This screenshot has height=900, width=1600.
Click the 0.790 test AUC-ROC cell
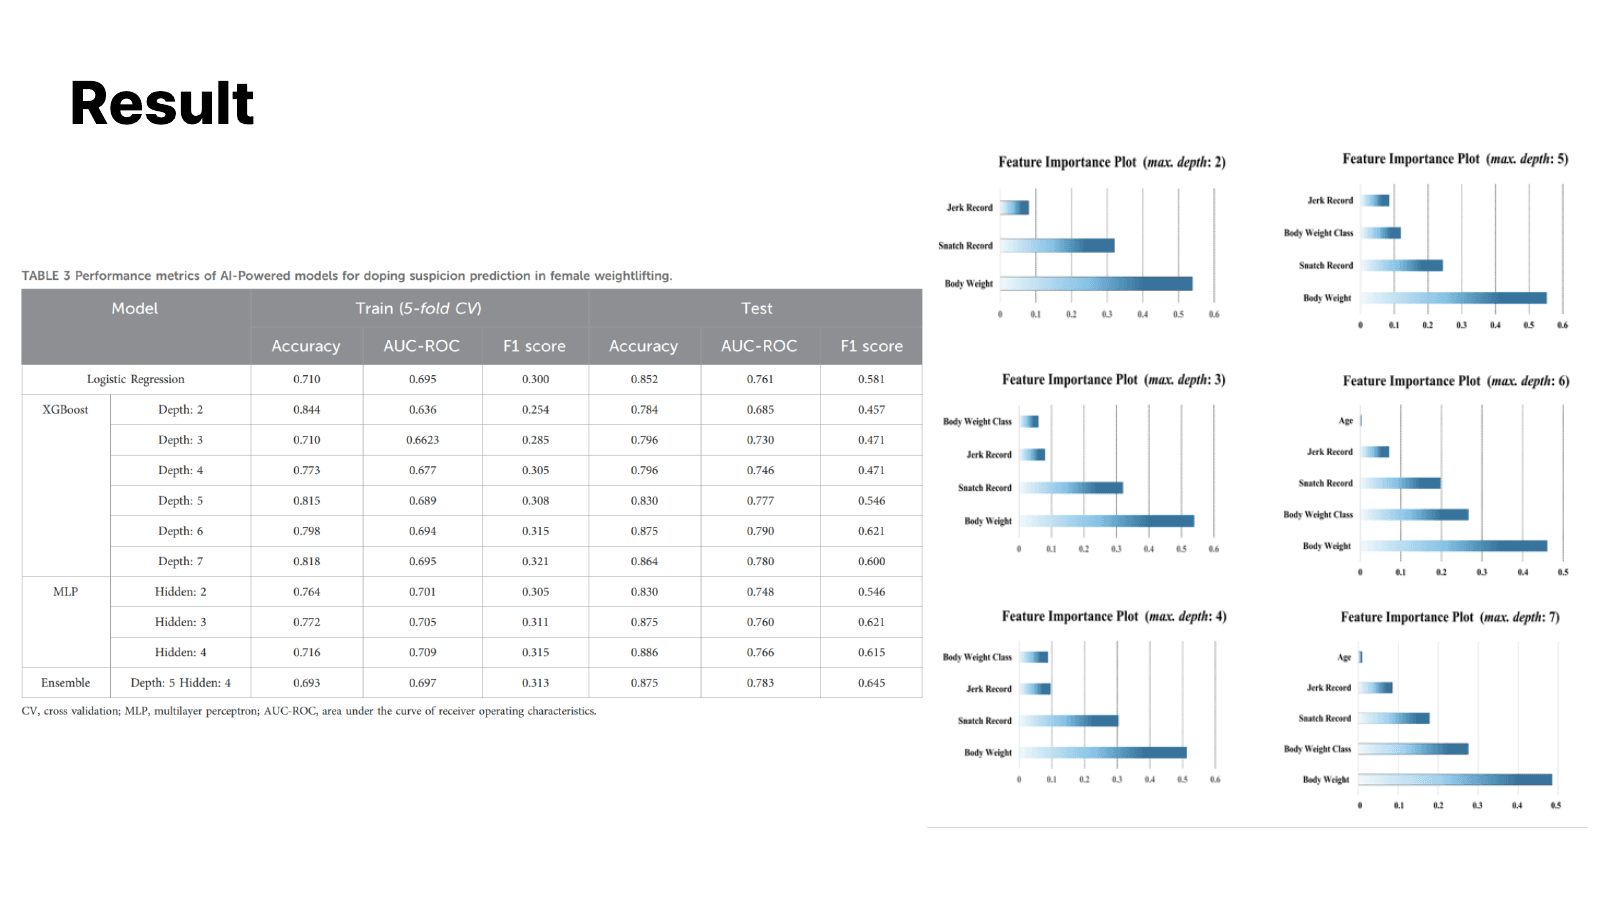(760, 531)
